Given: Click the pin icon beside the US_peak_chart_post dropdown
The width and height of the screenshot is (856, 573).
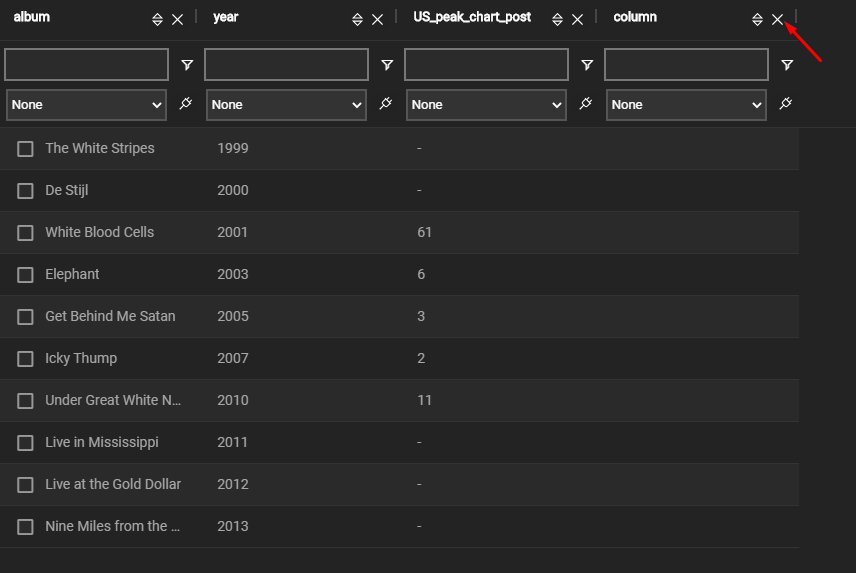Looking at the screenshot, I should click(585, 104).
